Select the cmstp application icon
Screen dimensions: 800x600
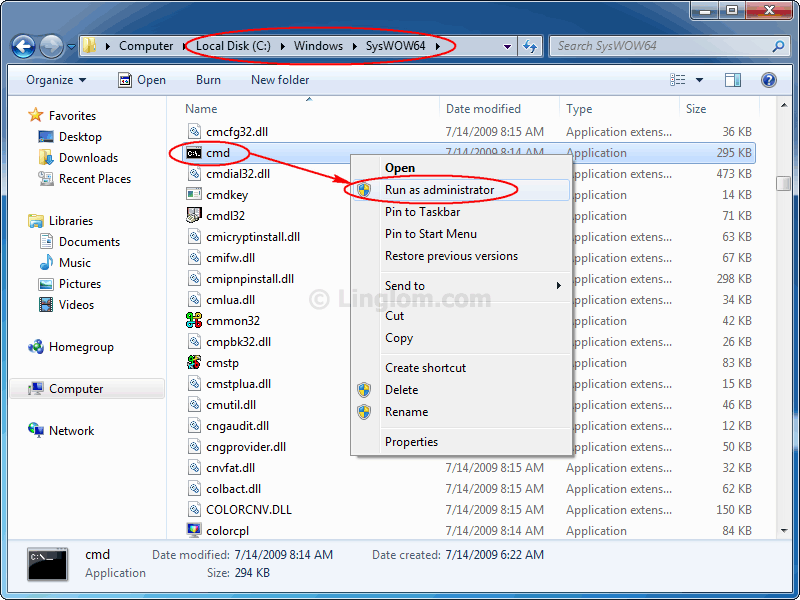pos(194,363)
